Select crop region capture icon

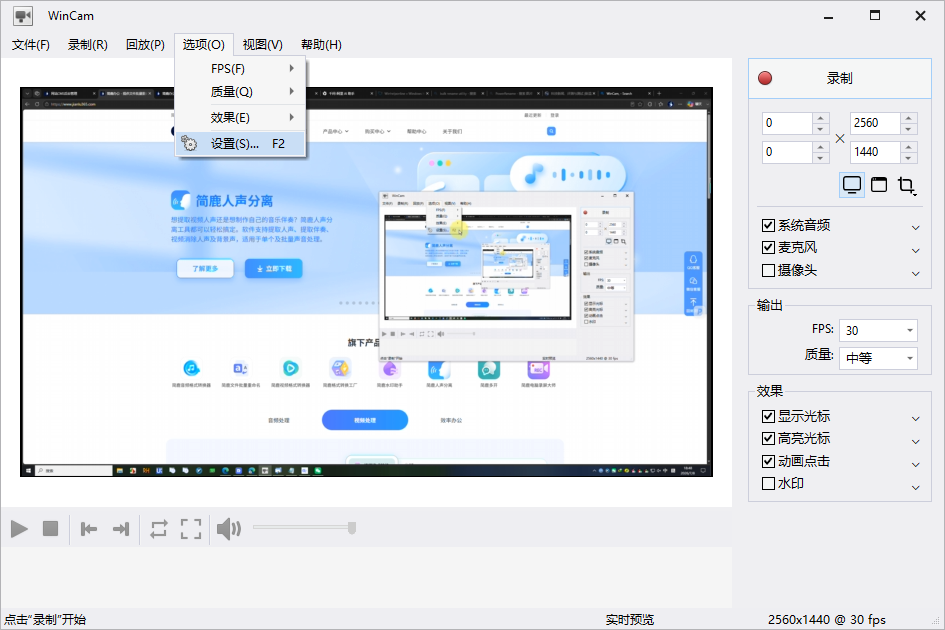pyautogui.click(x=907, y=185)
